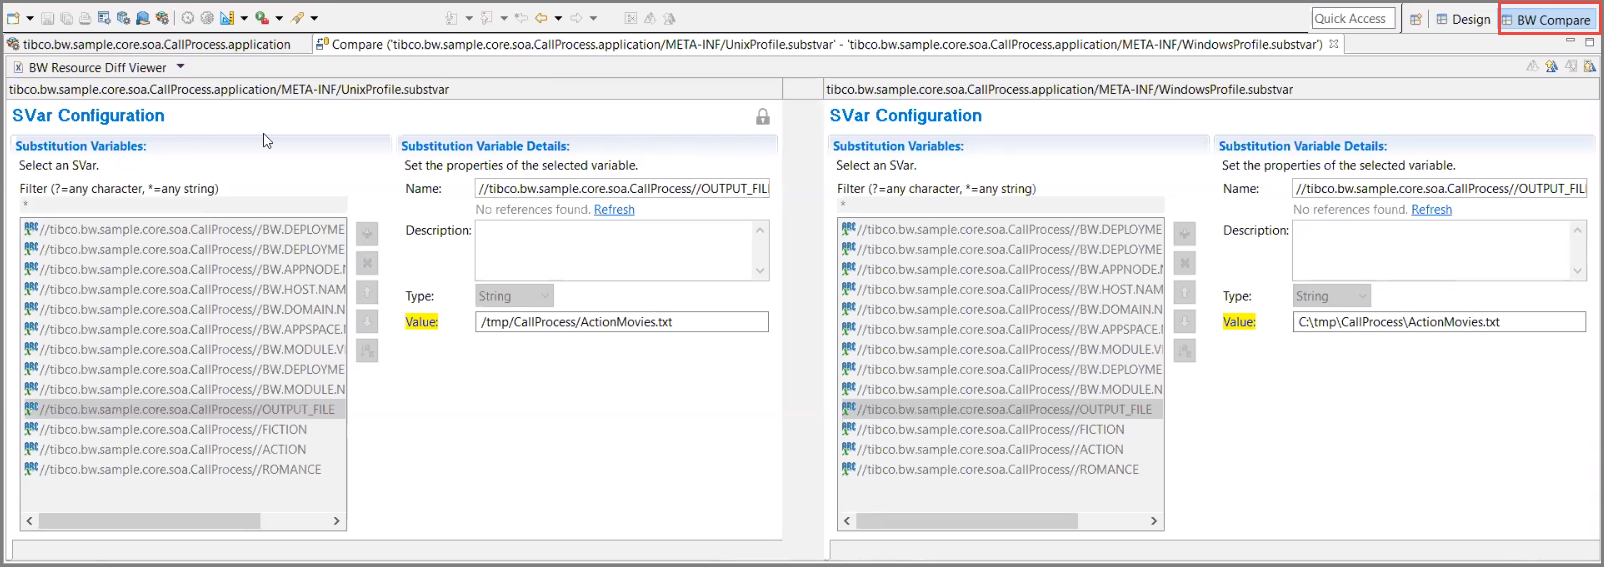The image size is (1604, 567).
Task: Switch to the Design perspective
Action: point(1463,19)
